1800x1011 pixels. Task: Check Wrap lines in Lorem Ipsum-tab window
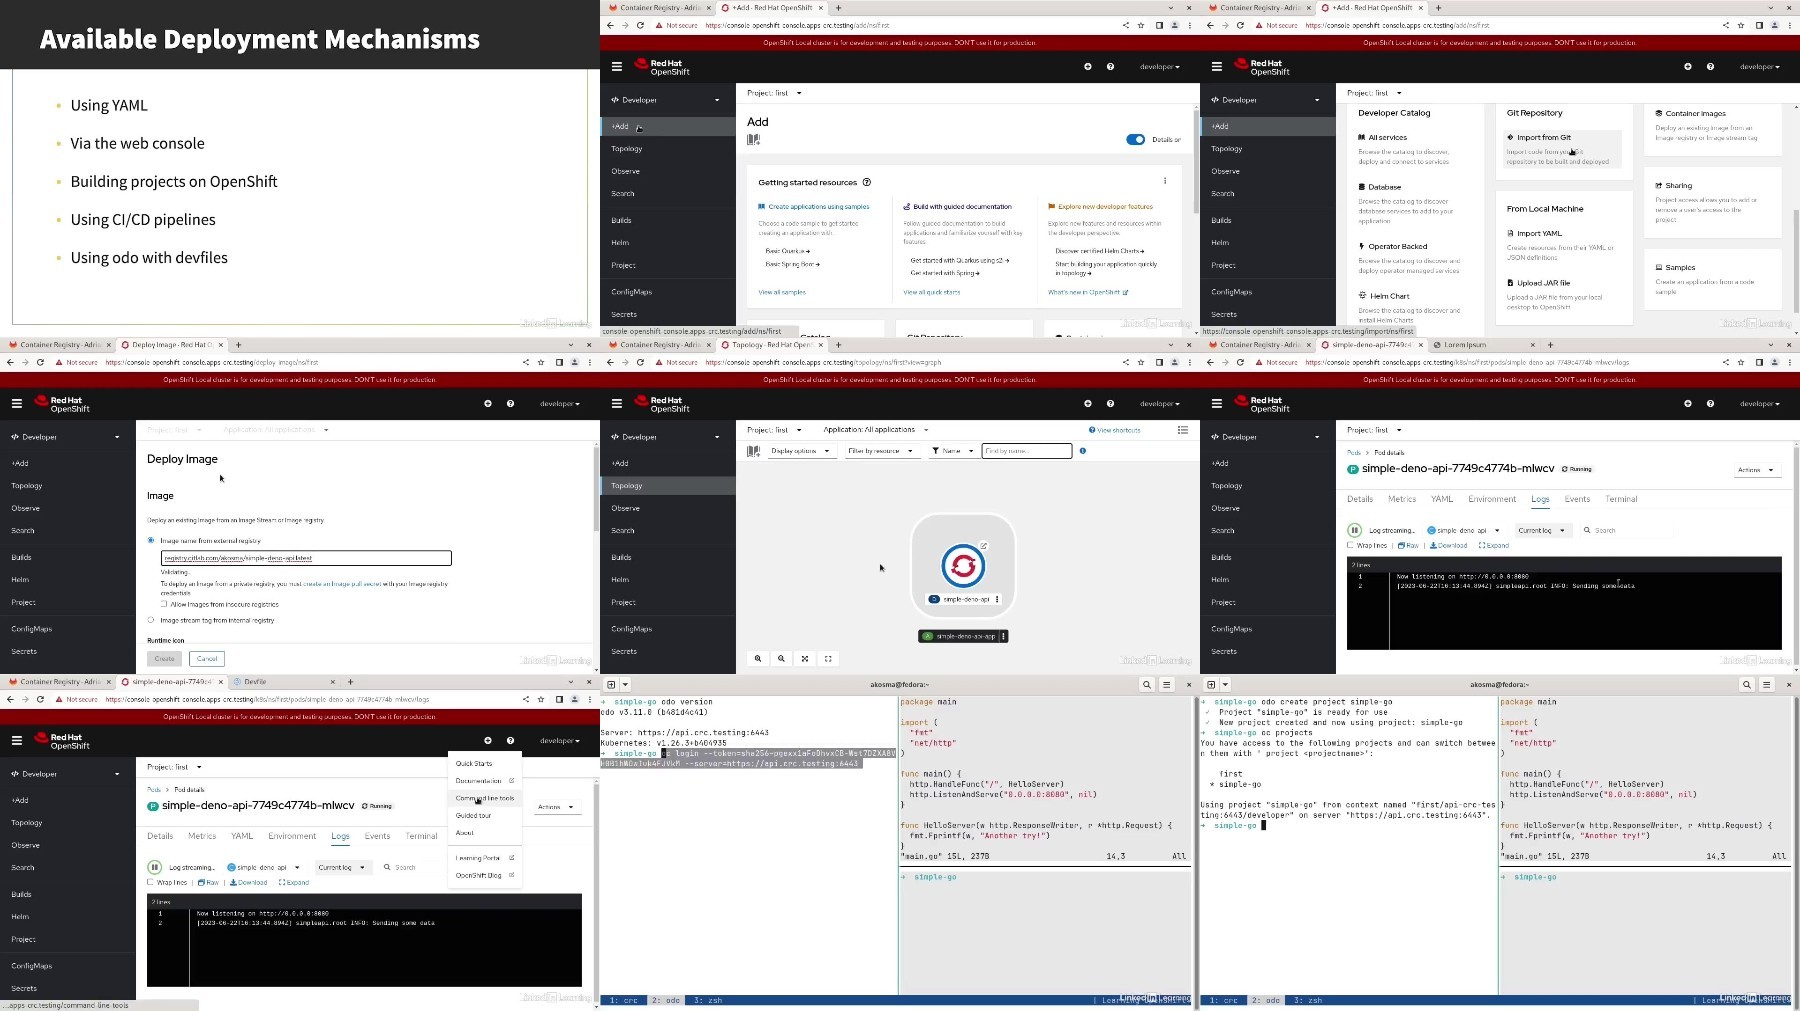(x=1350, y=546)
